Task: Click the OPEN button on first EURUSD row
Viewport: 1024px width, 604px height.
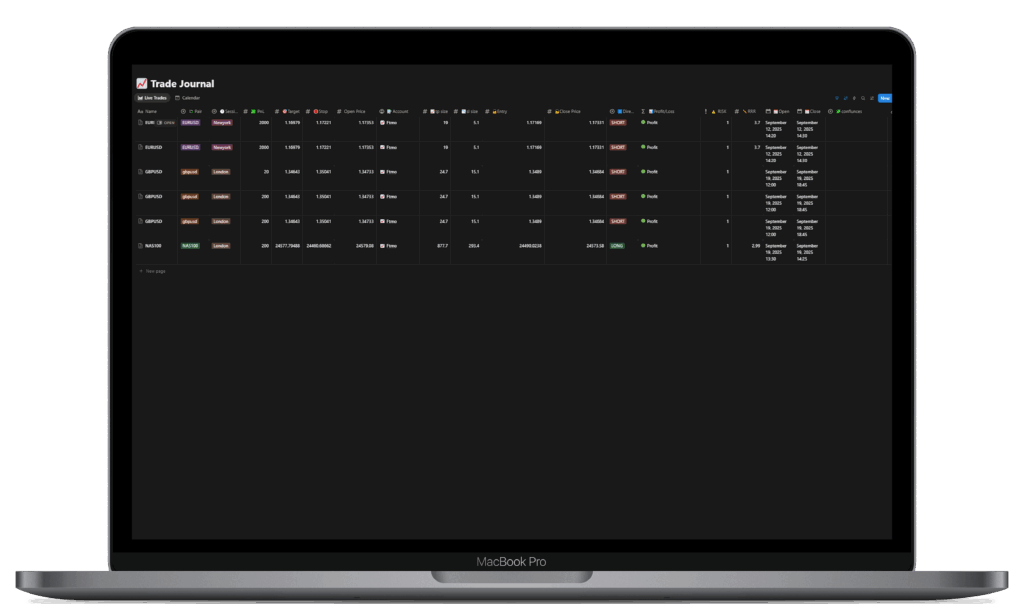Action: [x=167, y=122]
